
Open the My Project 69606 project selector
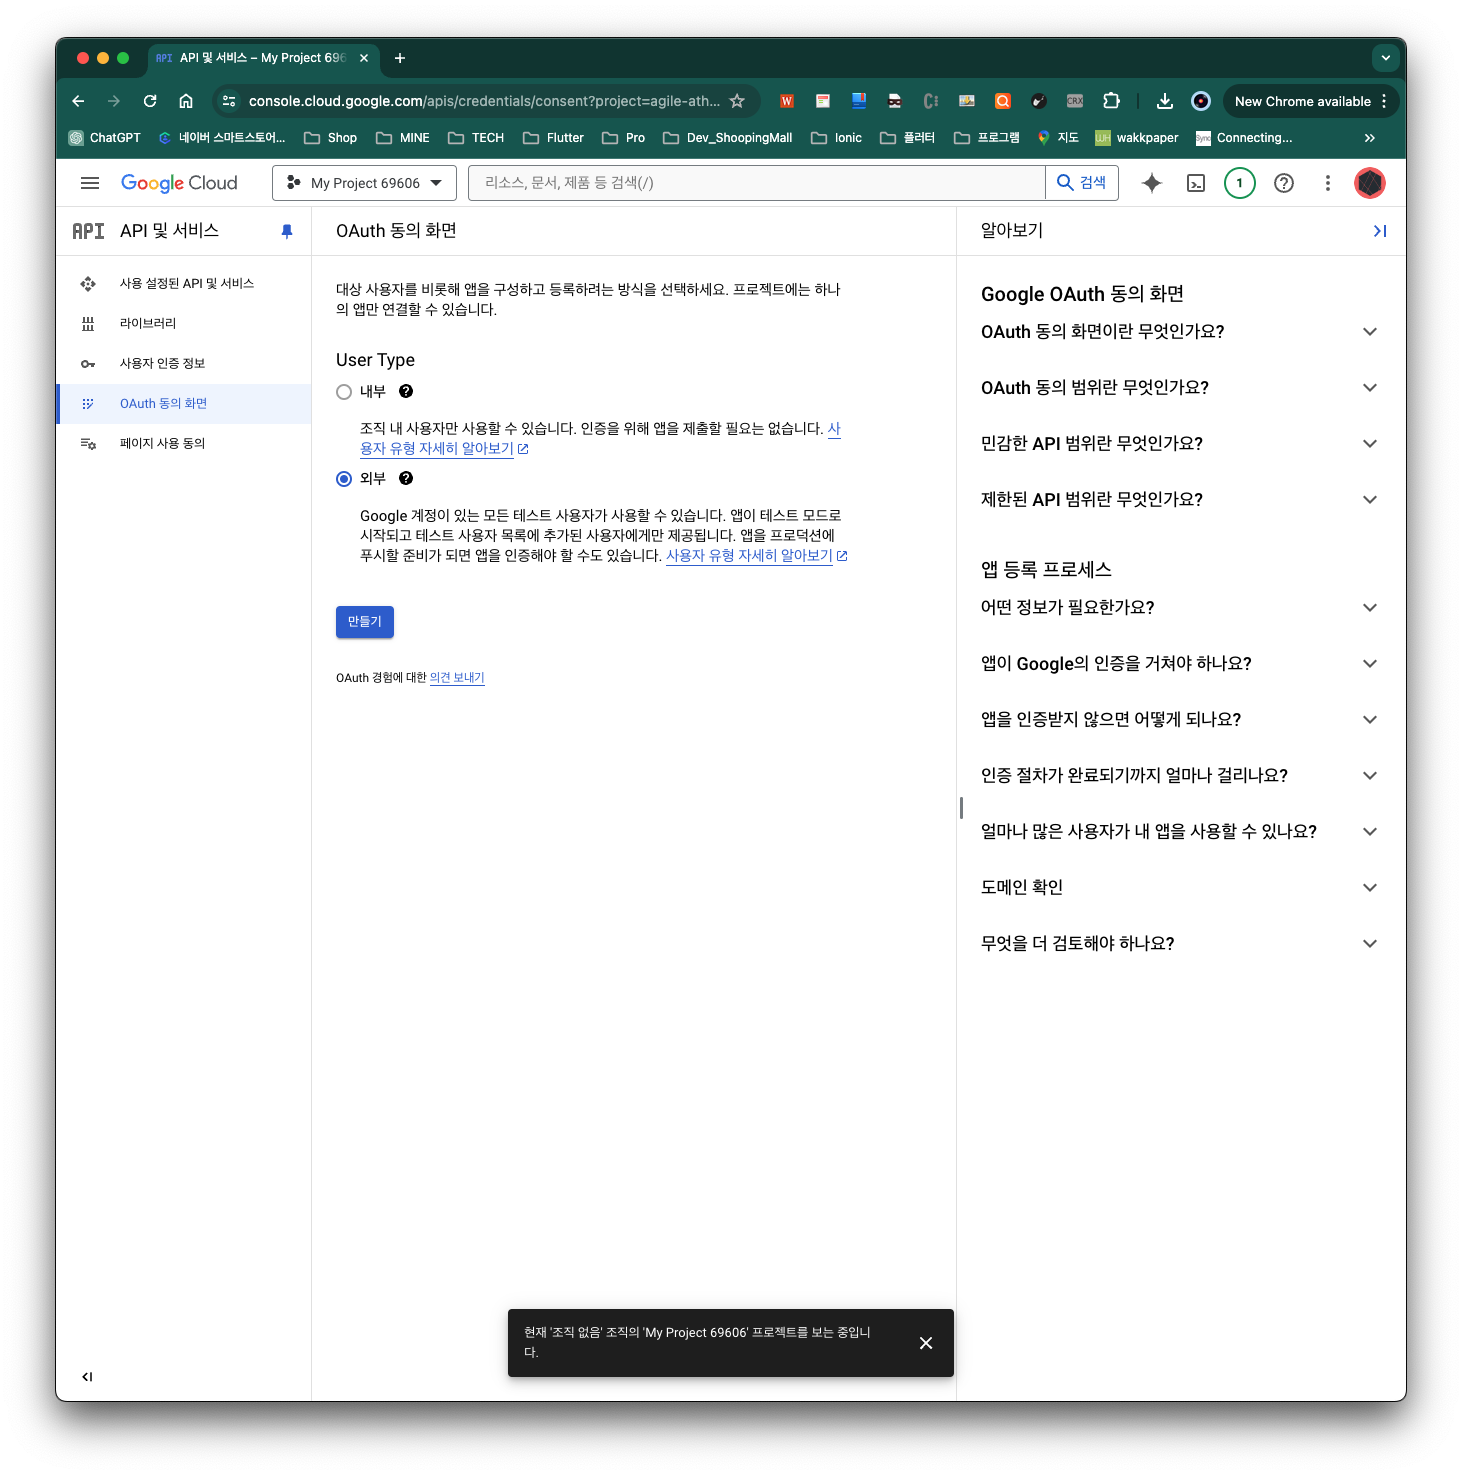tap(364, 183)
